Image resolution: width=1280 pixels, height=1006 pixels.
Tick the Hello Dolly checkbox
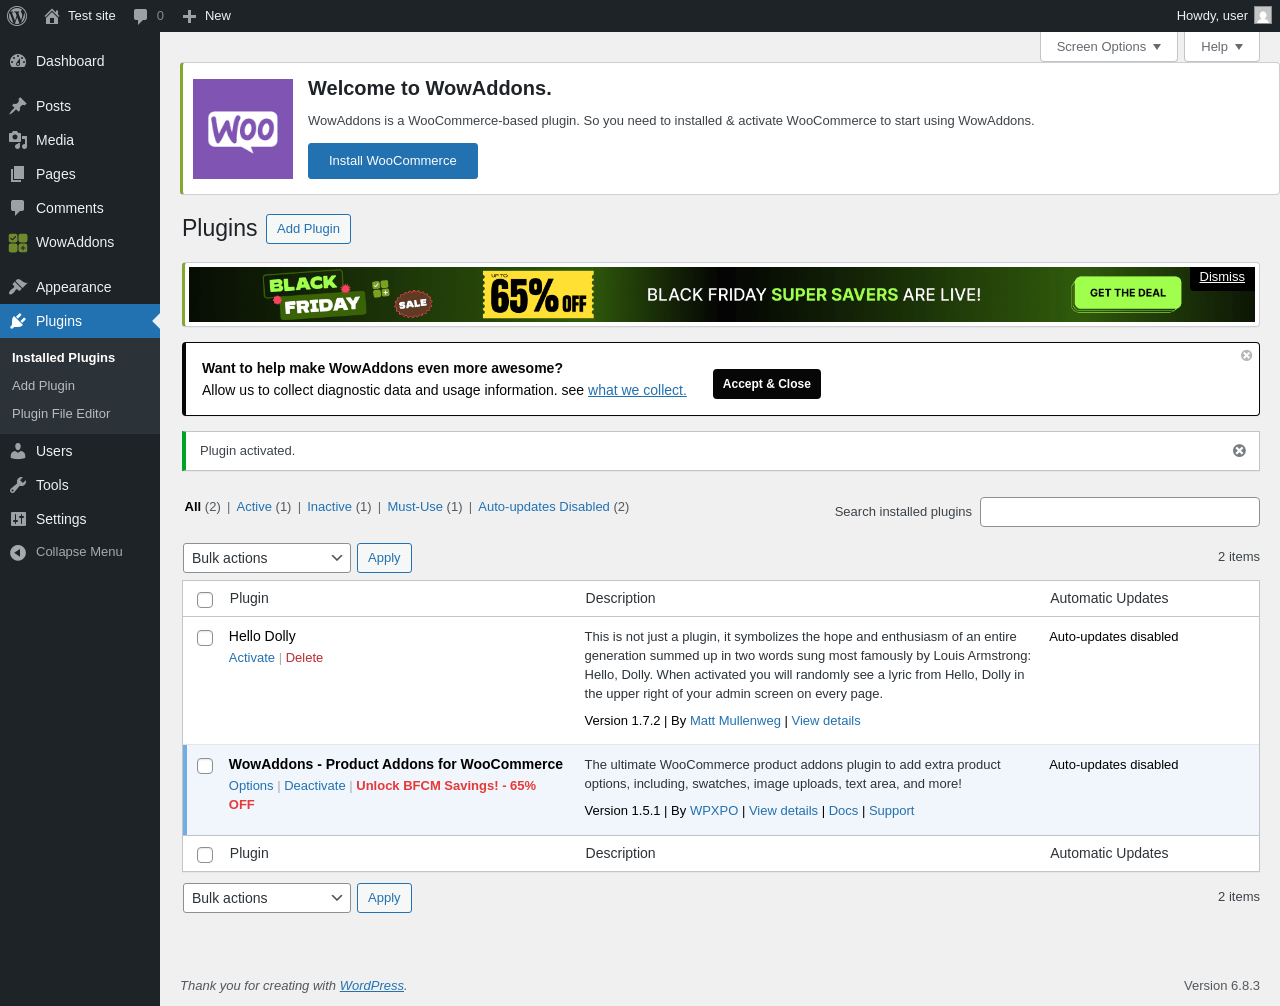coord(205,638)
